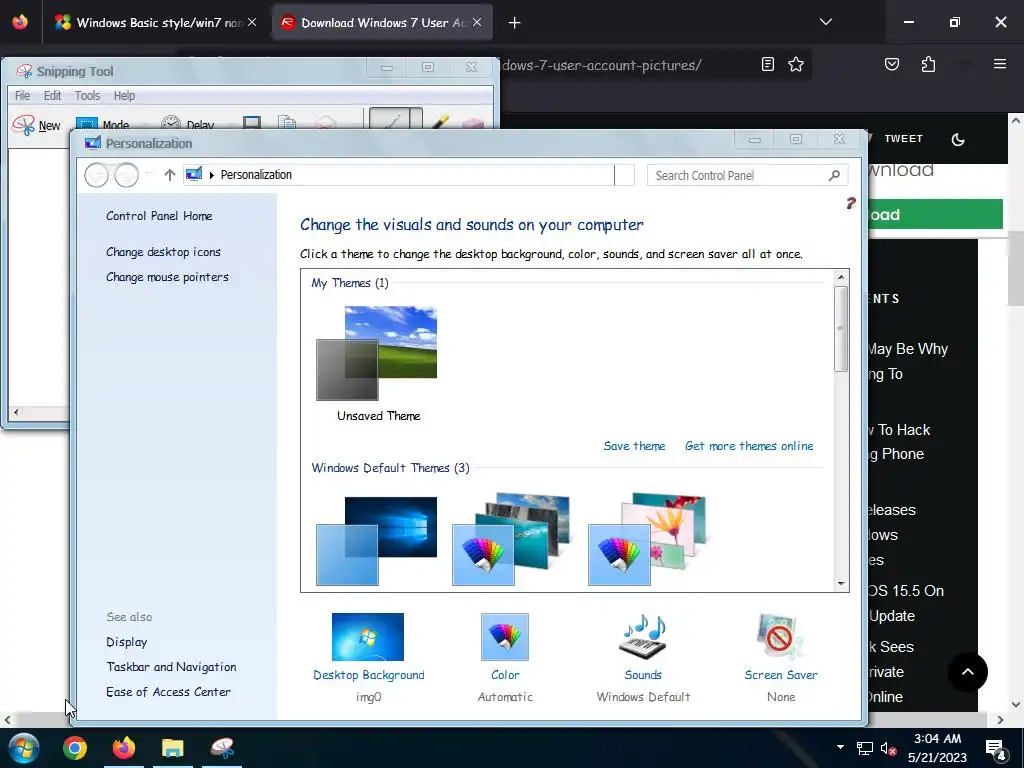This screenshot has height=768, width=1024.
Task: Open Taskbar and Navigation link
Action: point(171,667)
